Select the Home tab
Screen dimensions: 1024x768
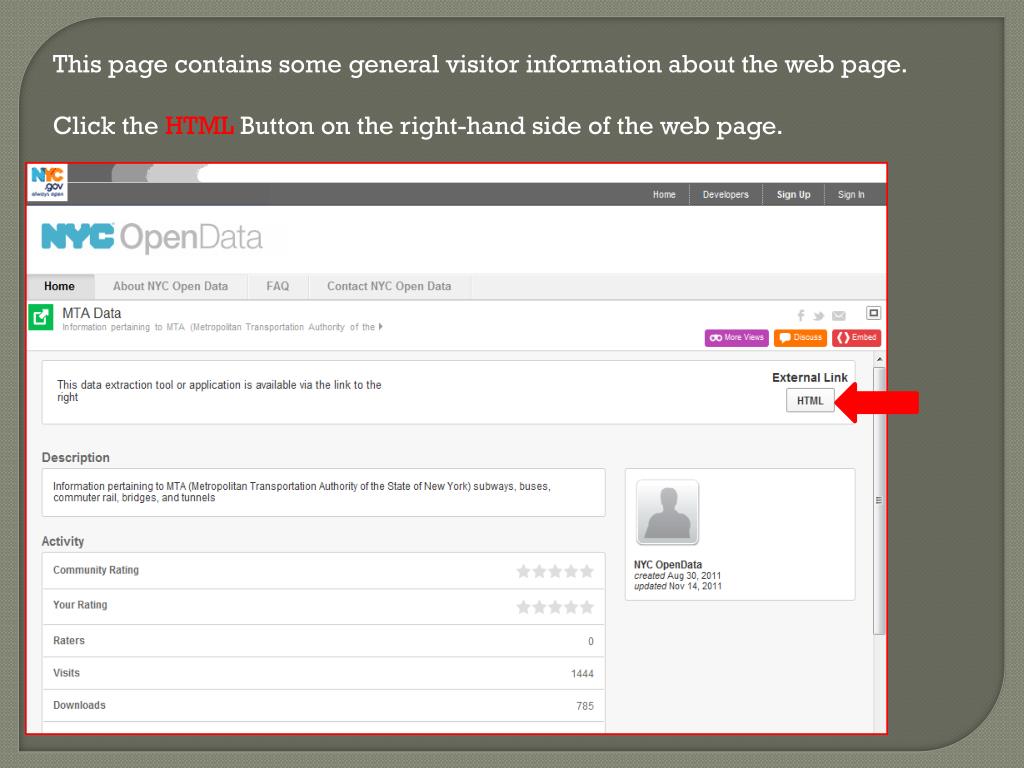click(59, 286)
